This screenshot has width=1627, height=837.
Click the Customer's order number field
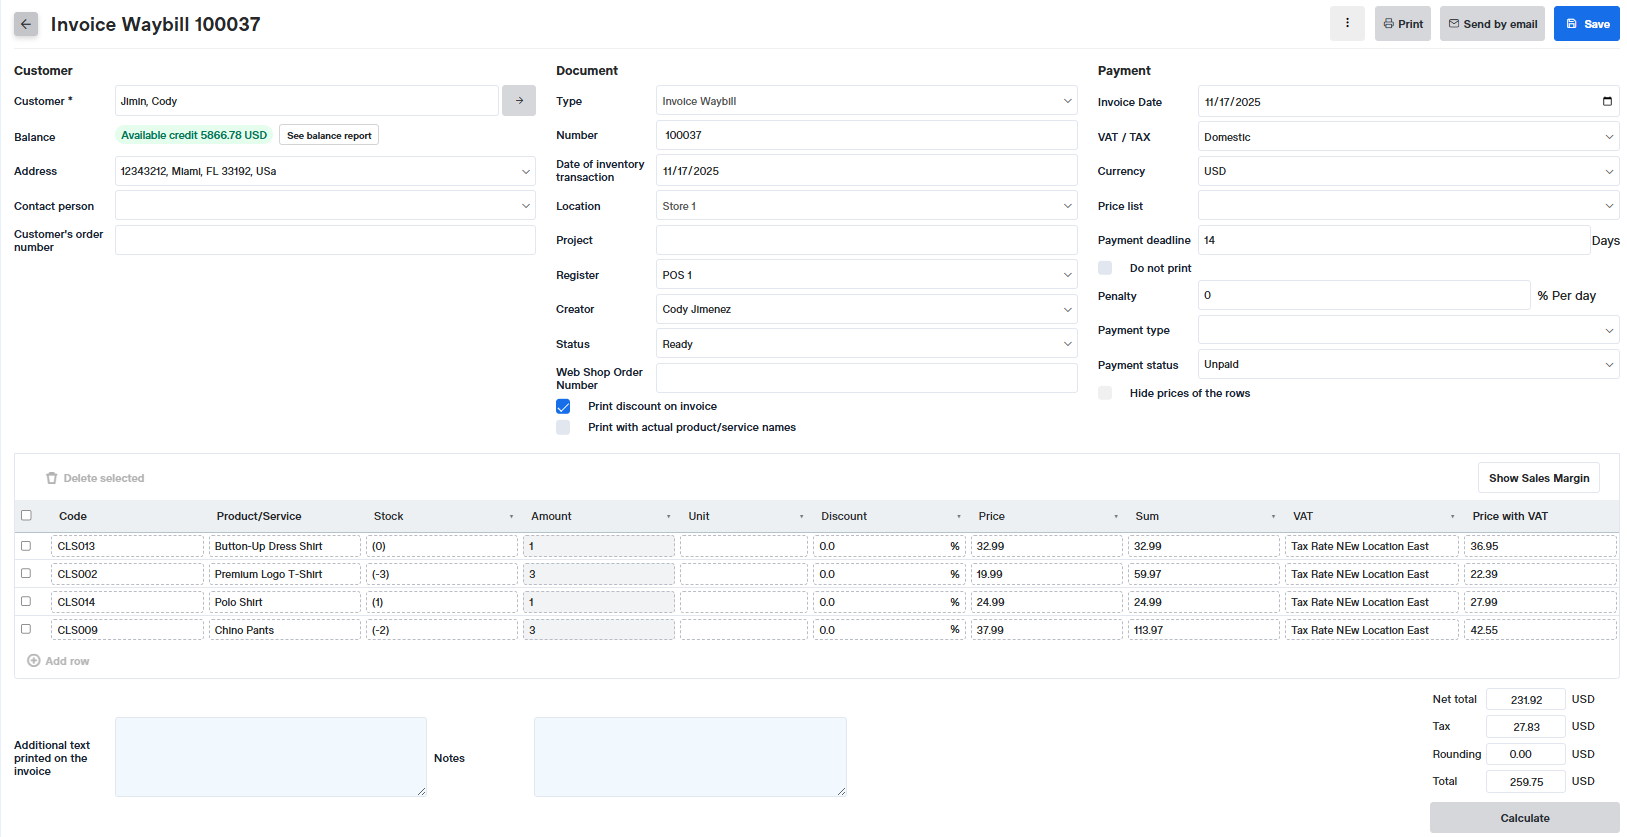pos(325,240)
